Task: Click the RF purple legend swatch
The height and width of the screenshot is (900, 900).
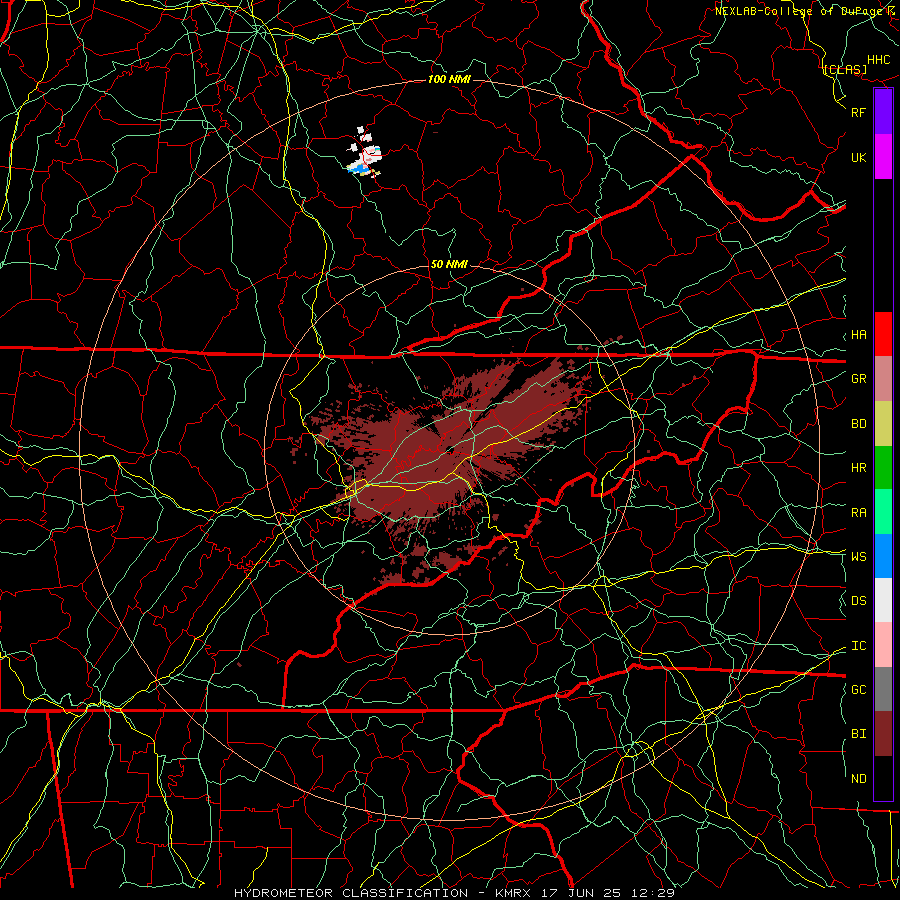Action: pos(883,112)
